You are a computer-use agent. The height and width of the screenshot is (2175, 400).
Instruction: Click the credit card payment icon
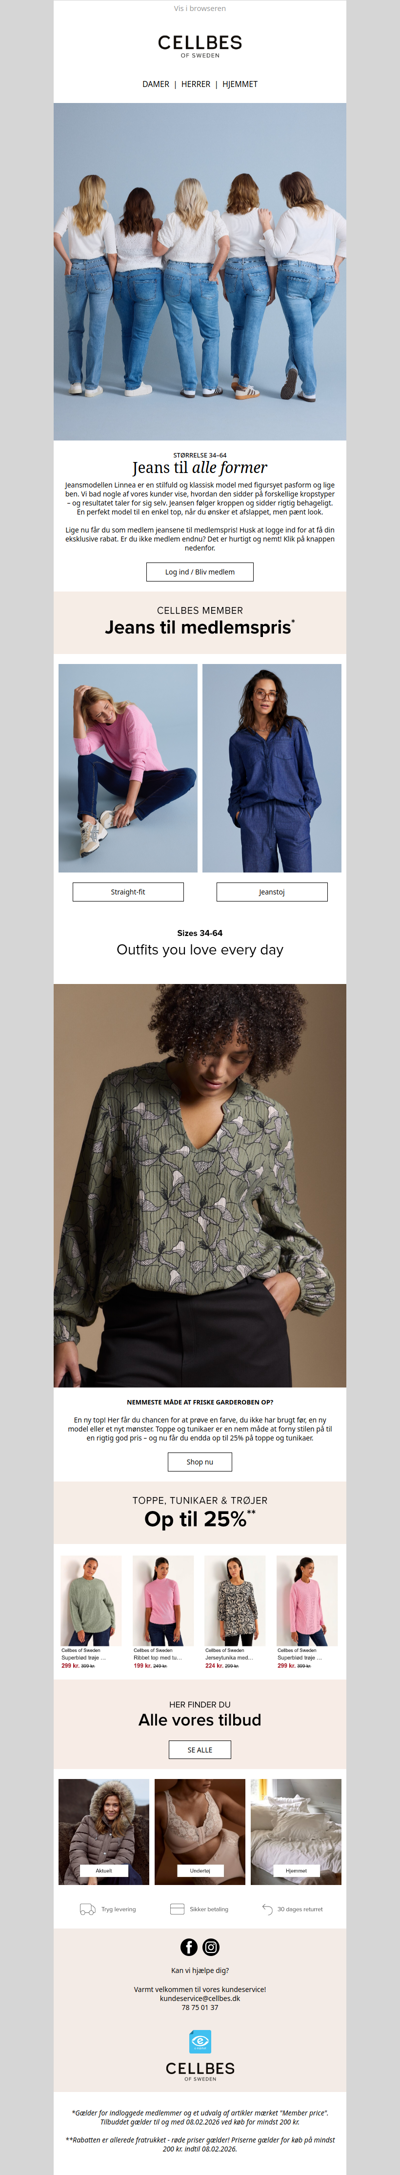[177, 1909]
